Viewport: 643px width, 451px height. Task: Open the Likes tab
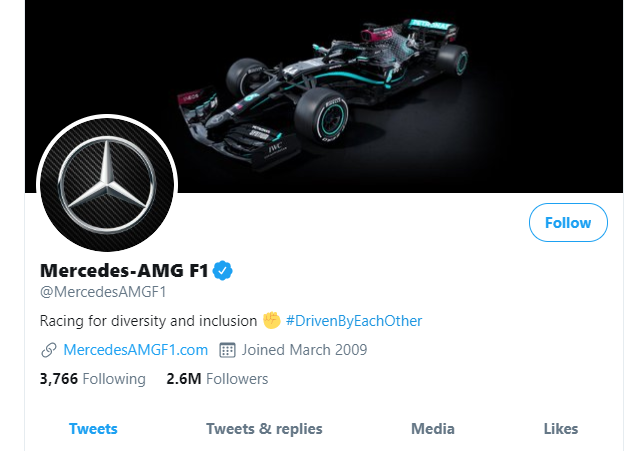pos(561,429)
